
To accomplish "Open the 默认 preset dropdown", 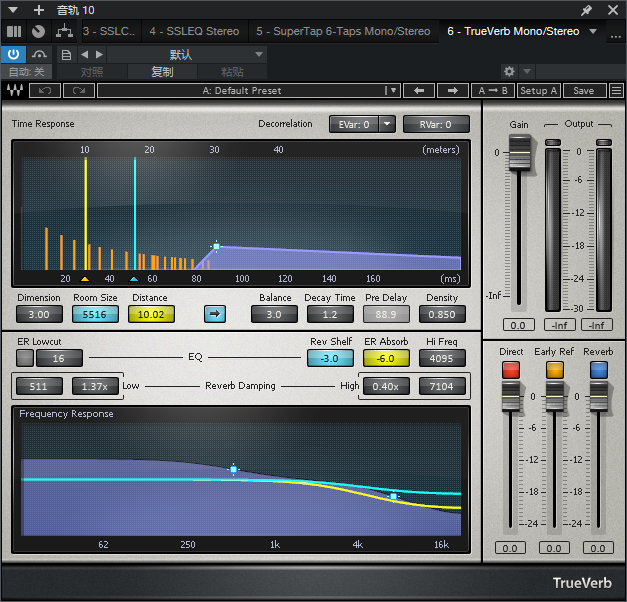I will pos(187,54).
